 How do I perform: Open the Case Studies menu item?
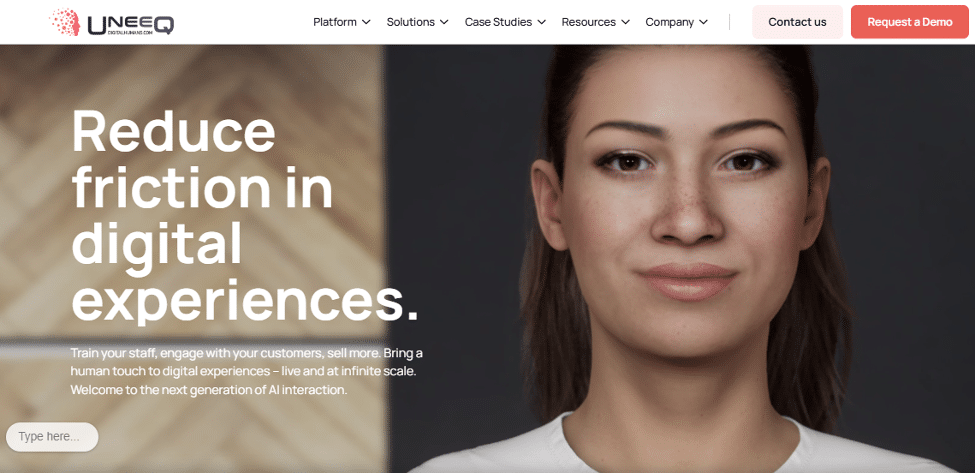498,22
